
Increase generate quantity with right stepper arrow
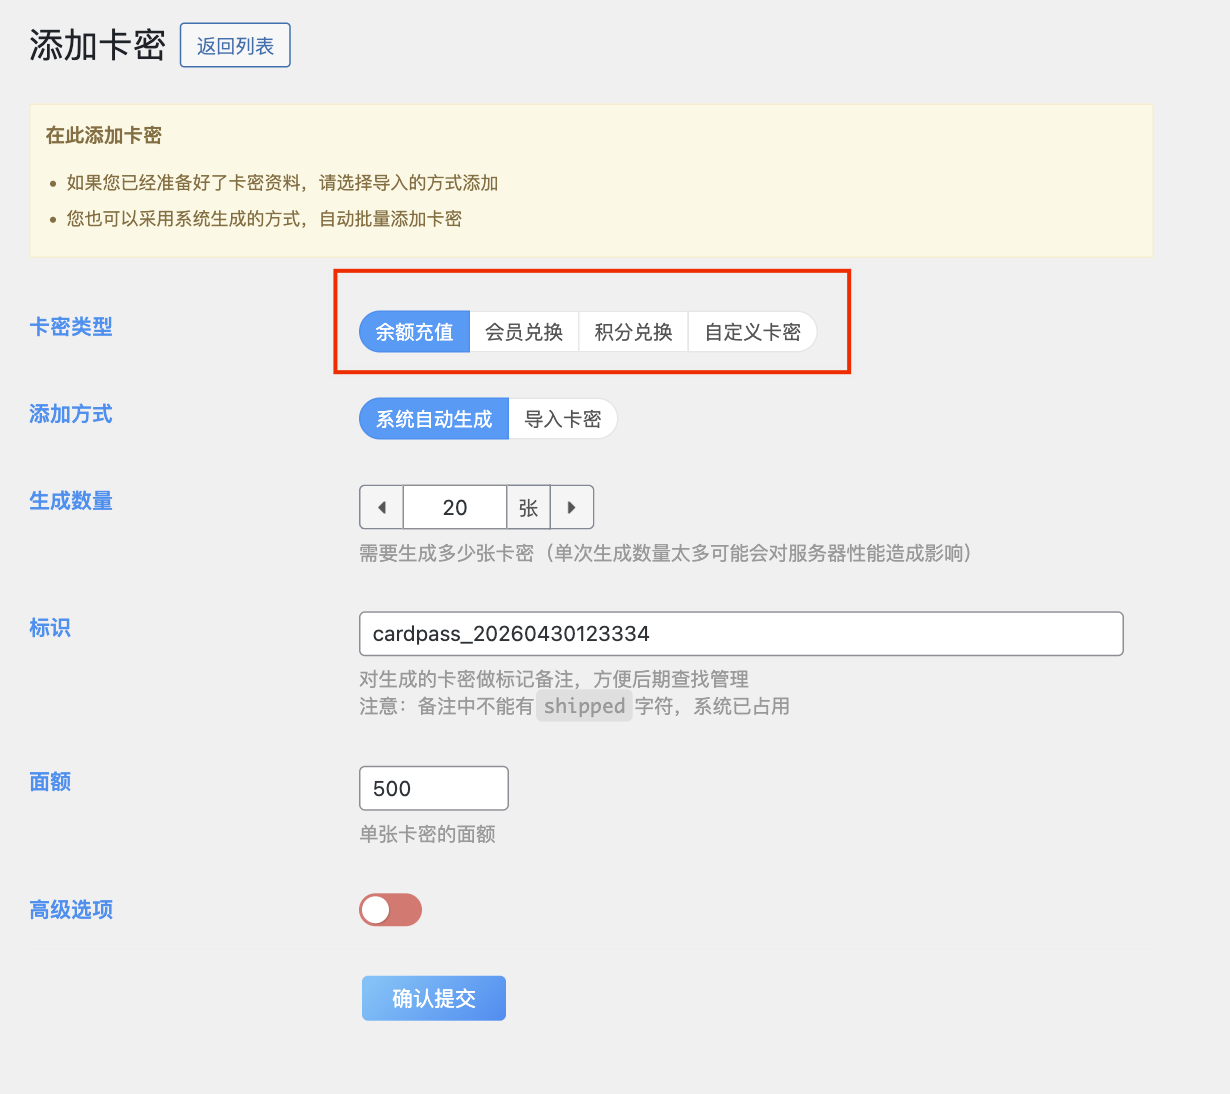pyautogui.click(x=572, y=507)
